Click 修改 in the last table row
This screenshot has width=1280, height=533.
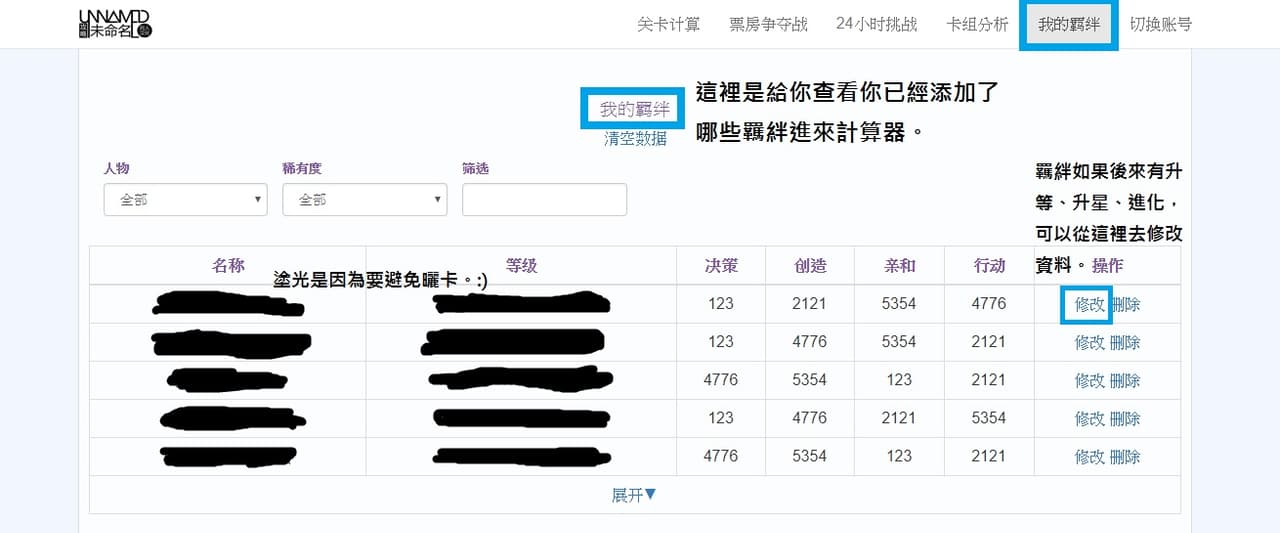point(1089,456)
